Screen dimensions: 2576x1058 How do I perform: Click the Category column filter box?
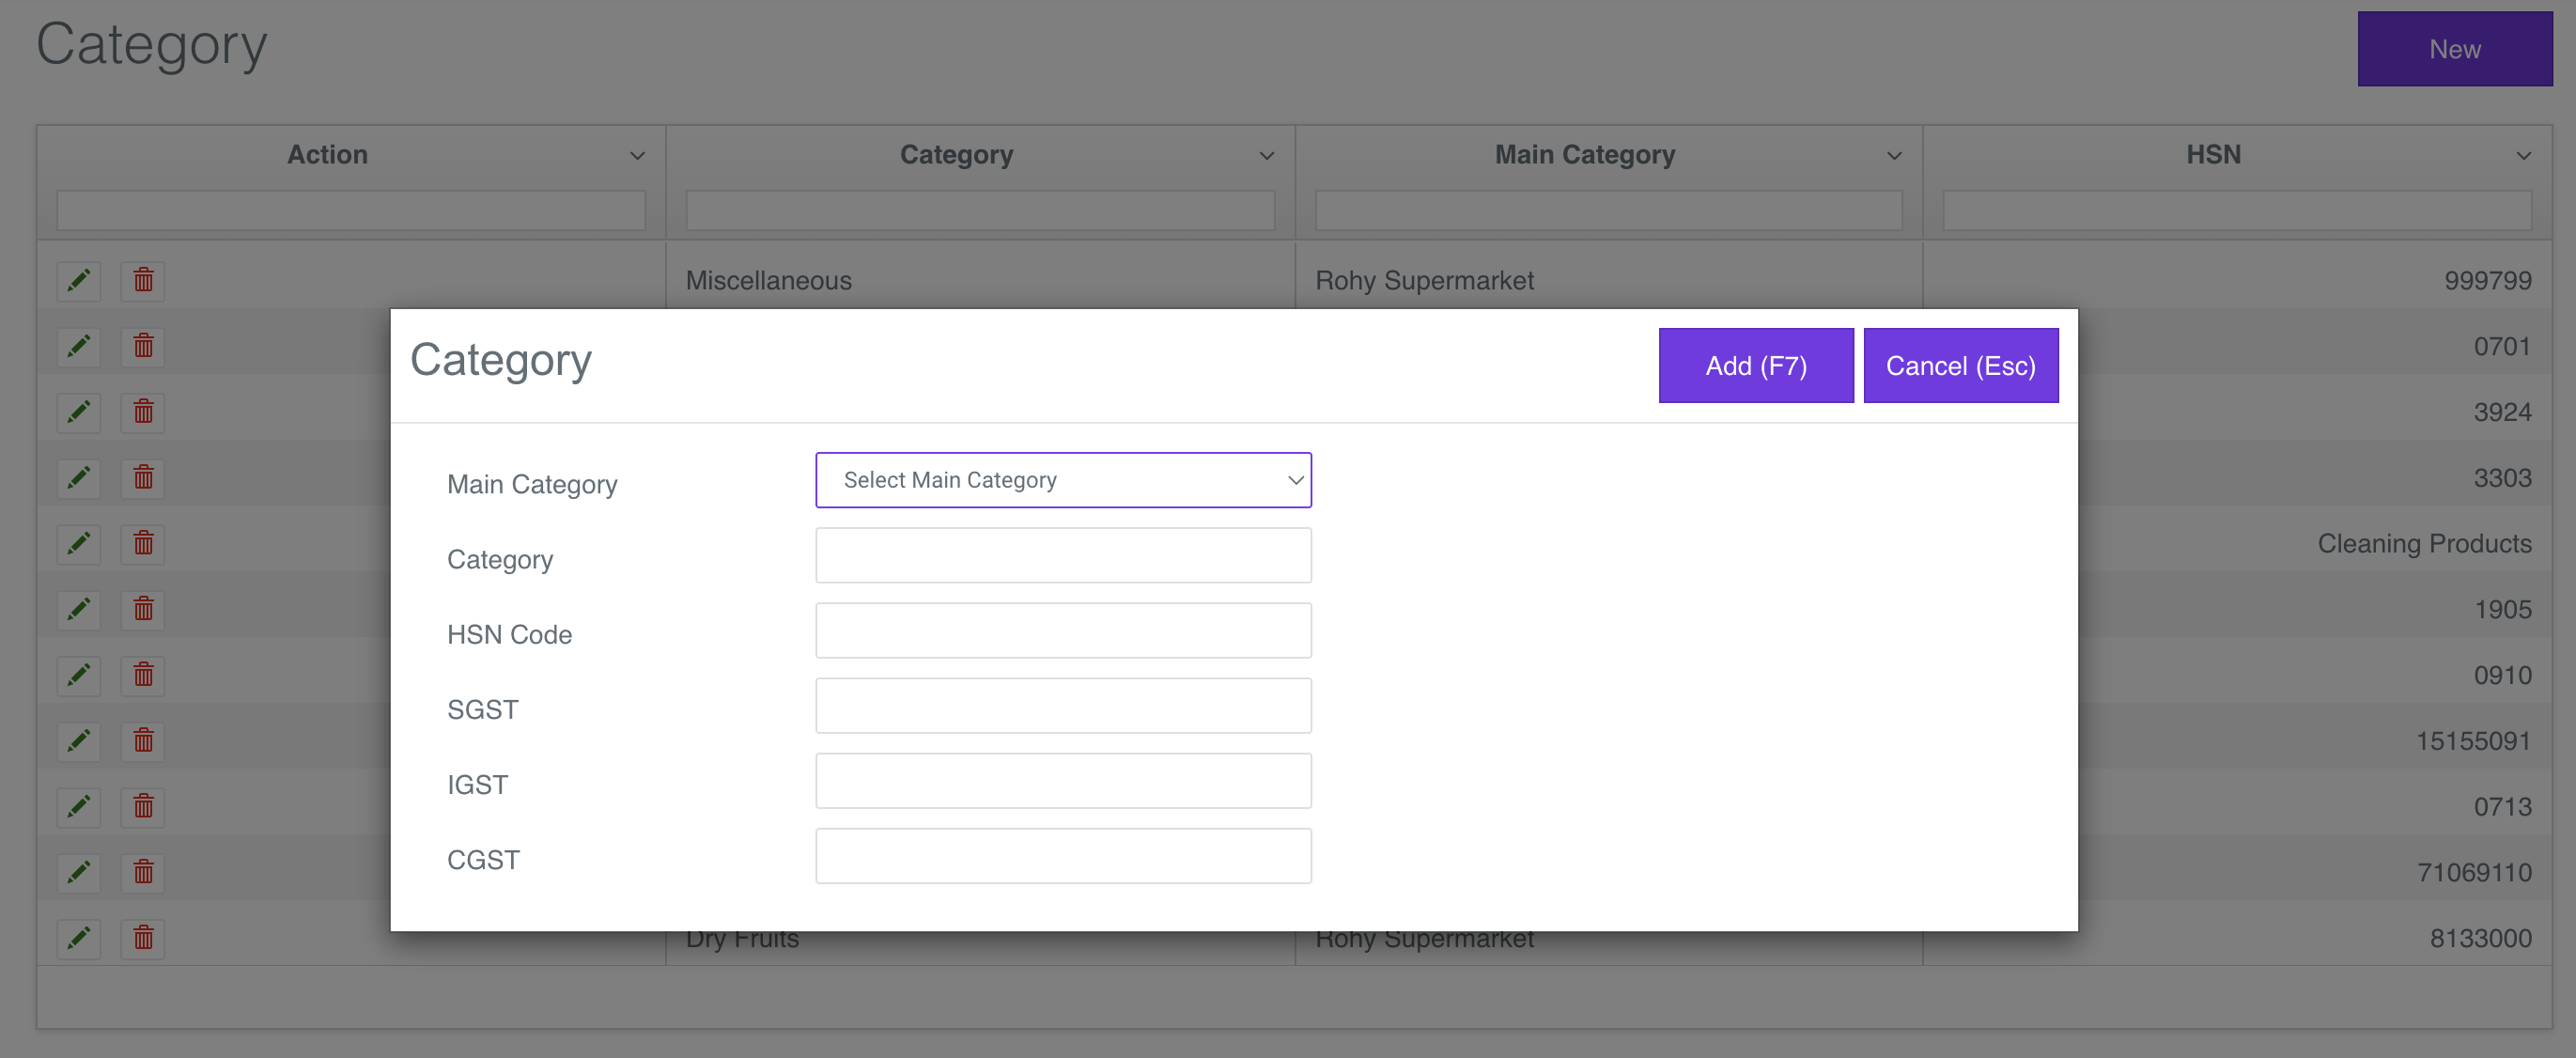(x=980, y=211)
